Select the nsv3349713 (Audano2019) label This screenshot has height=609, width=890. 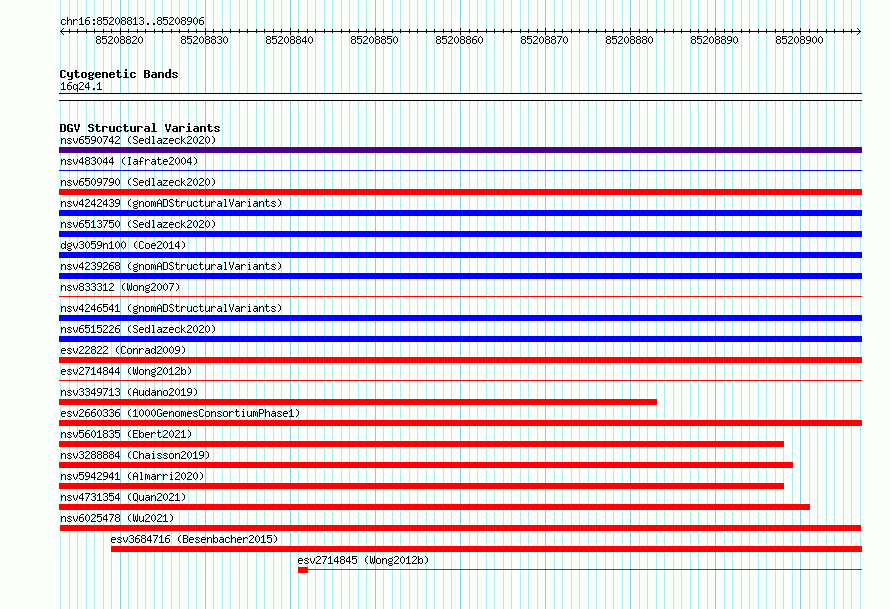129,392
